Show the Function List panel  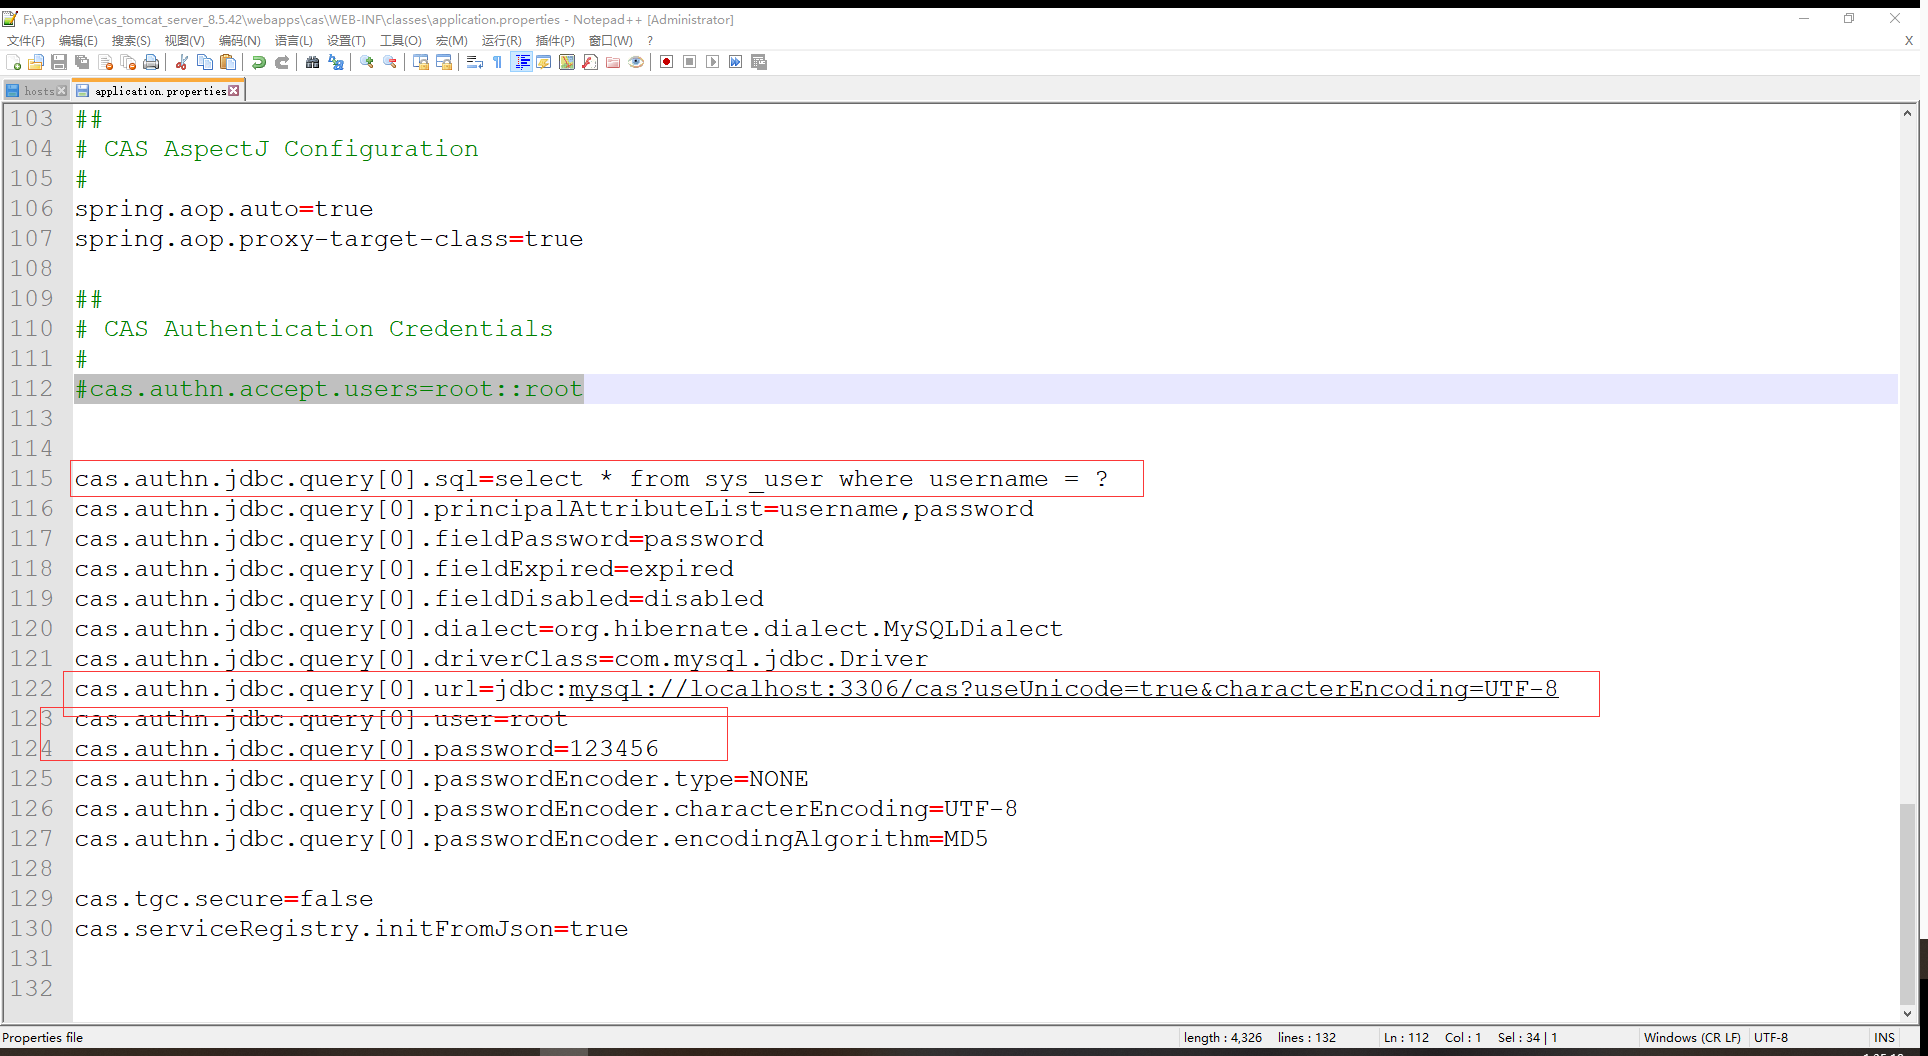(x=590, y=62)
